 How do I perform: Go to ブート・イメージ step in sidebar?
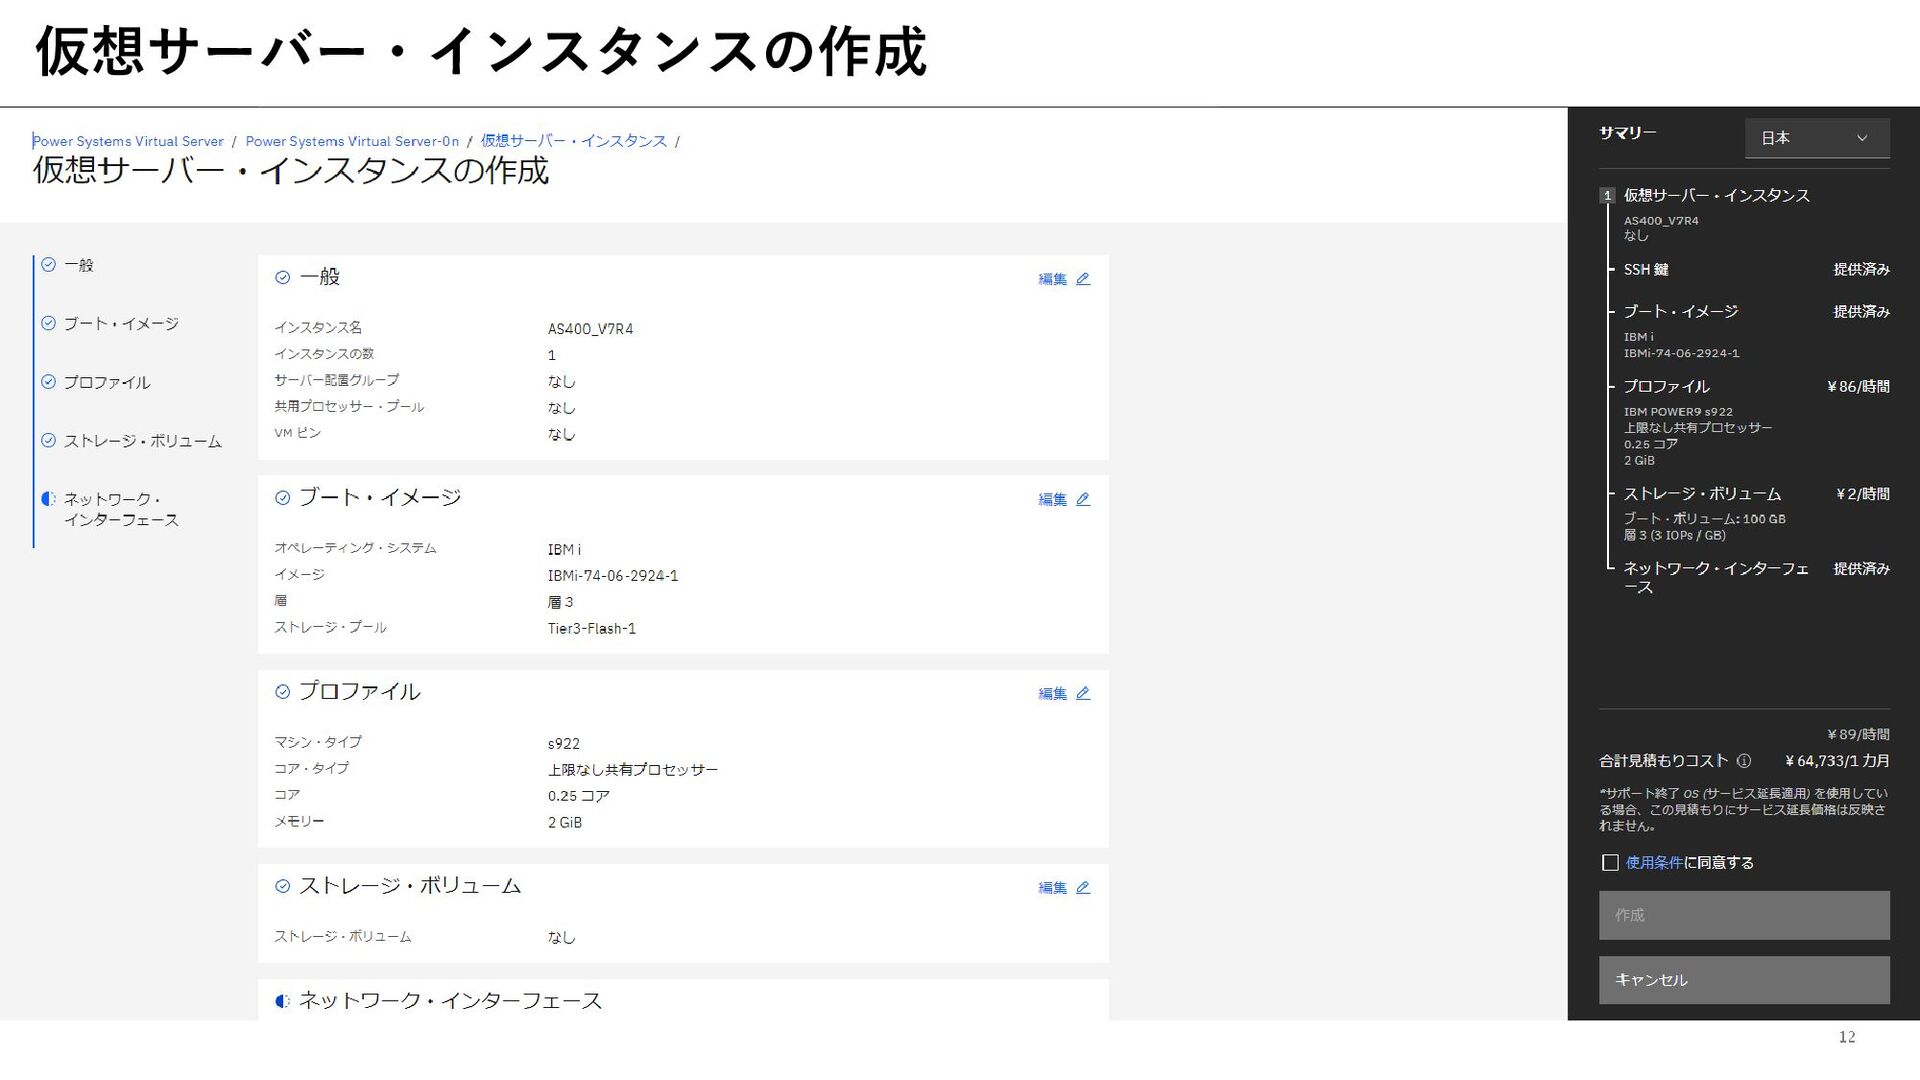(120, 324)
